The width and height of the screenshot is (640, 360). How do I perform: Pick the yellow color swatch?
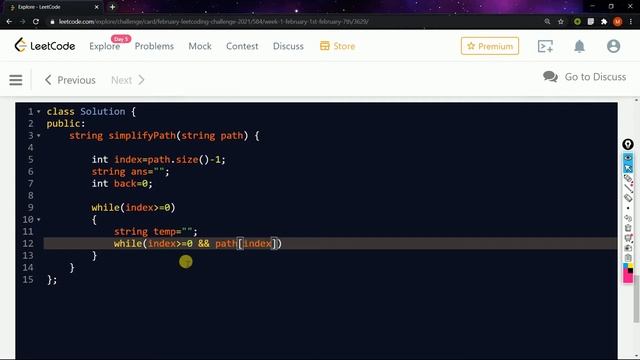pos(631,266)
